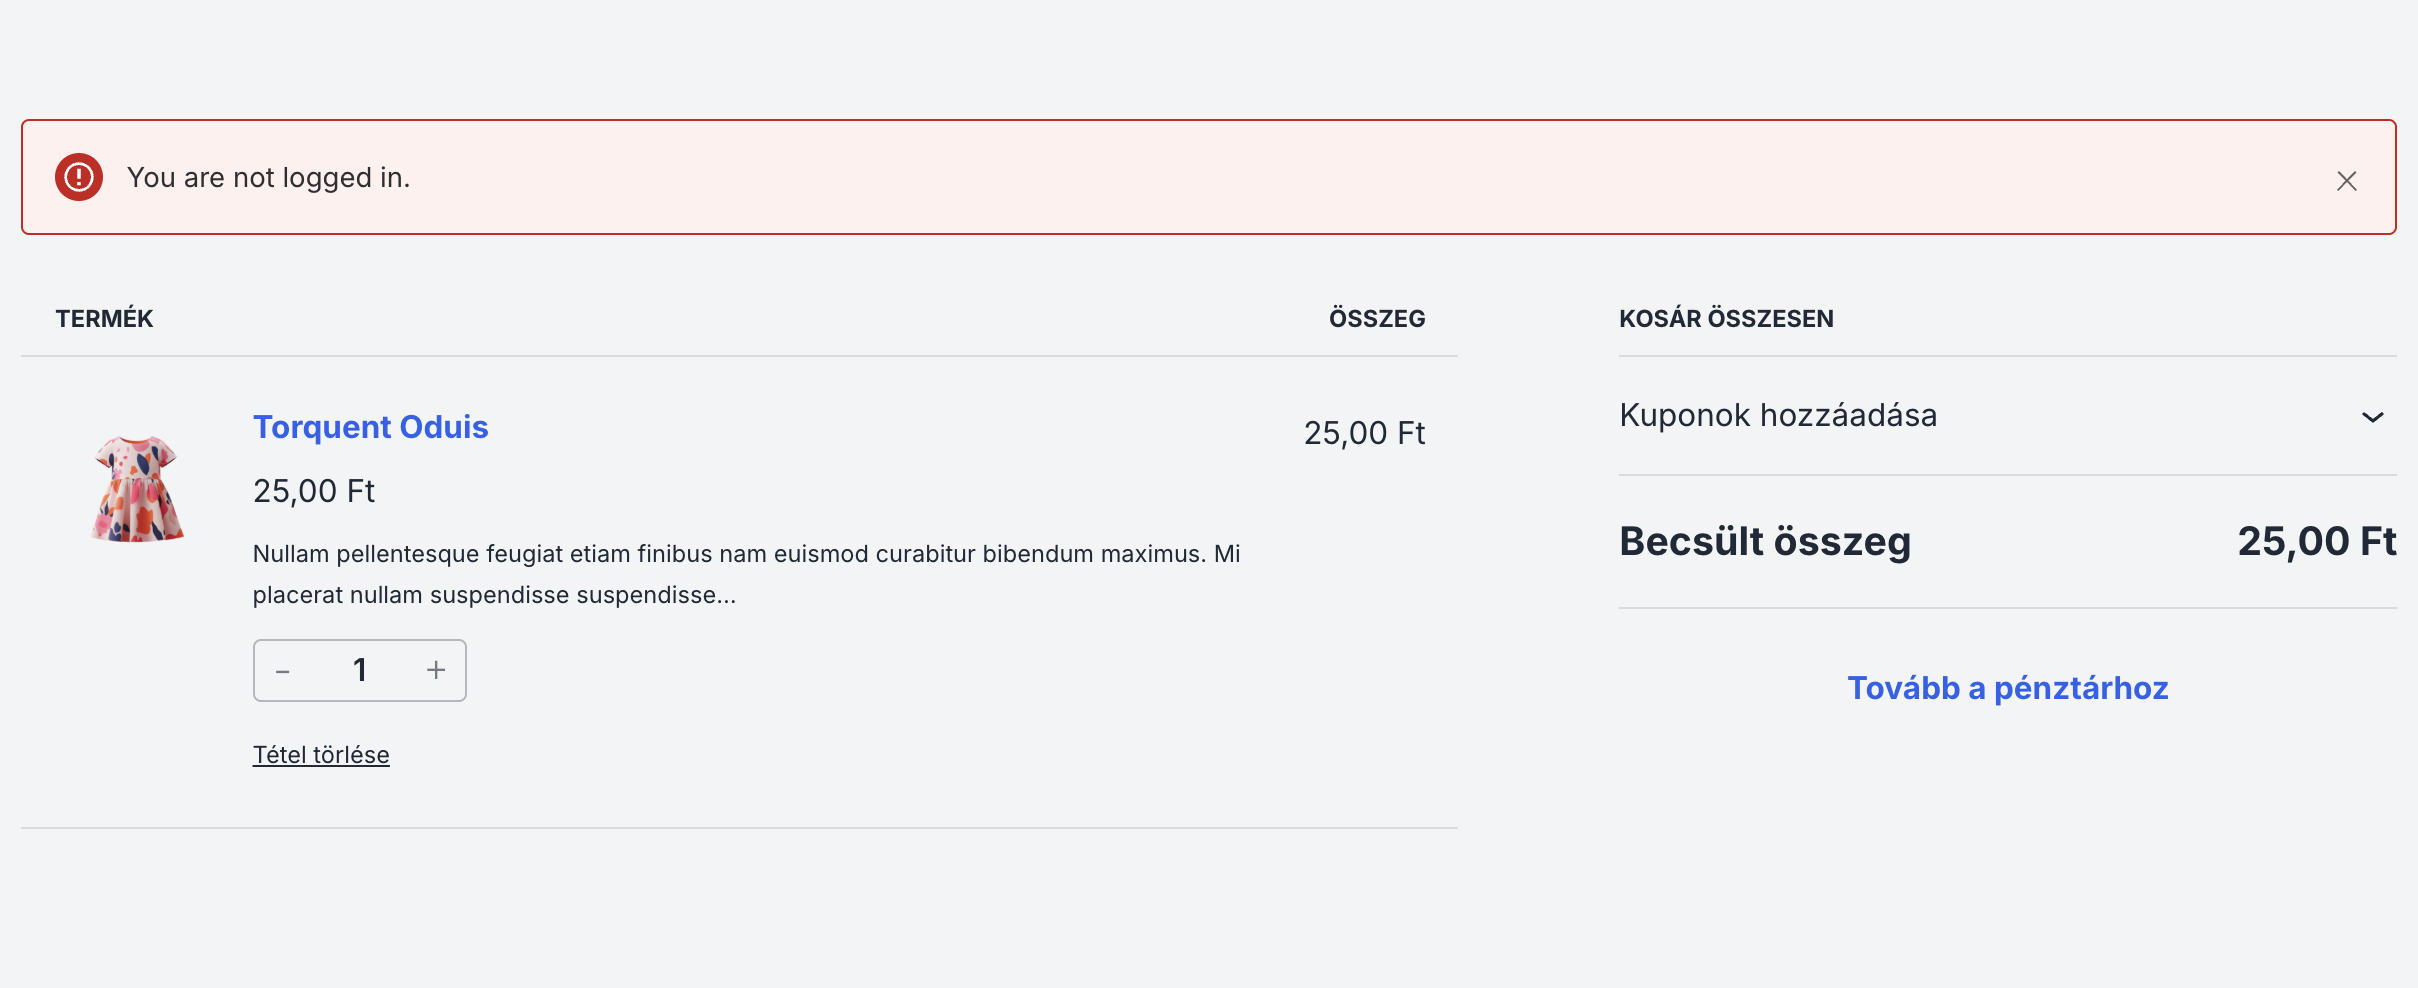Proceed with Tovább a pénztárhoz

click(2007, 688)
